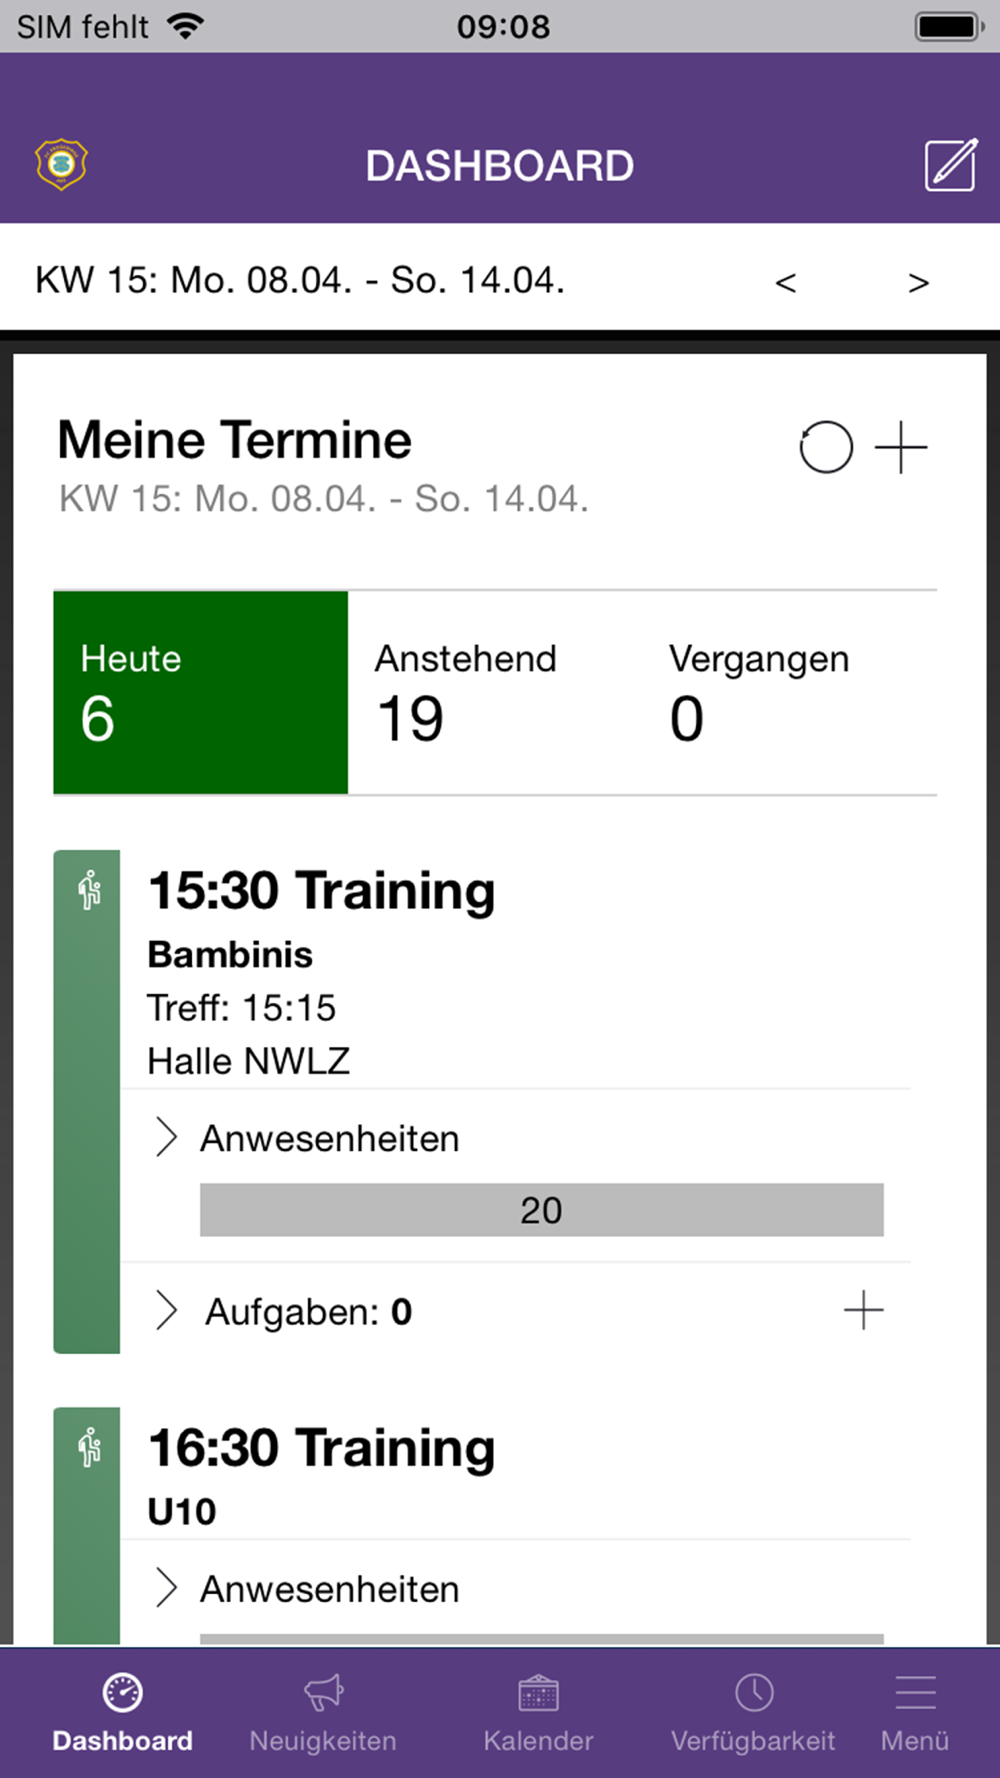Image resolution: width=1000 pixels, height=1778 pixels.
Task: Add a task with Aufgaben plus icon
Action: 863,1310
